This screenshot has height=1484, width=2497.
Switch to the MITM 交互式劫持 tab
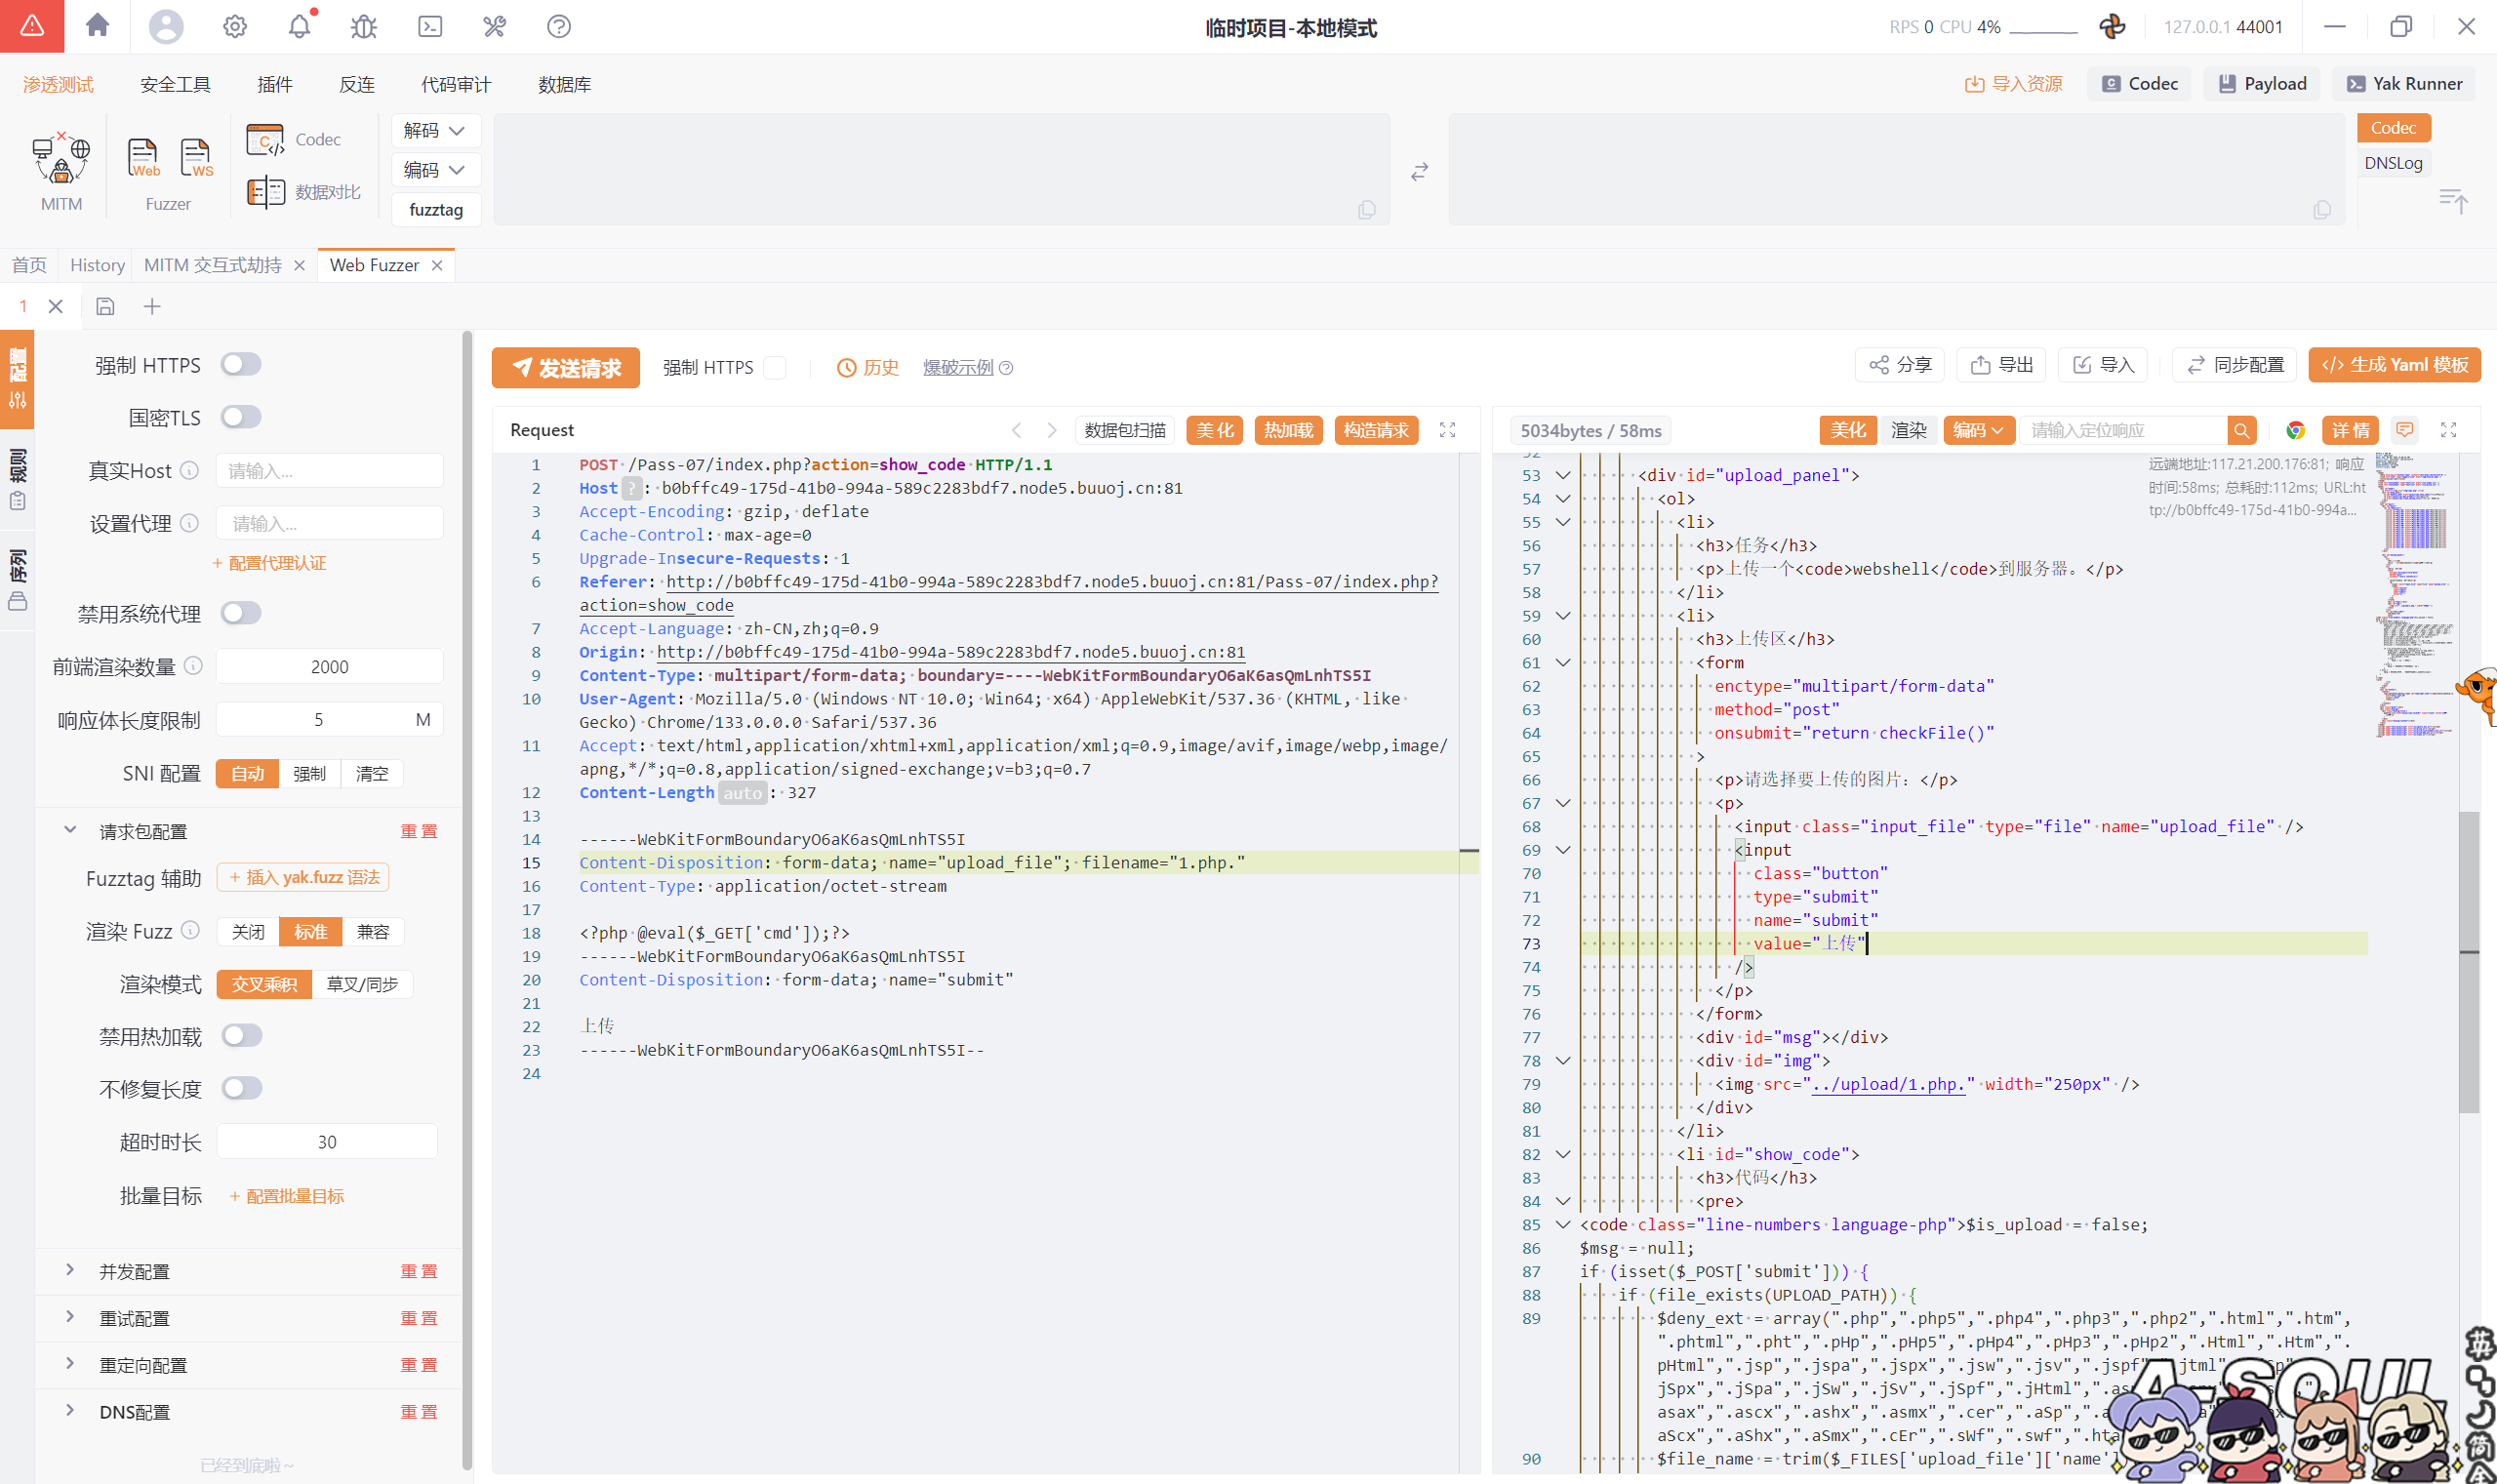[213, 265]
